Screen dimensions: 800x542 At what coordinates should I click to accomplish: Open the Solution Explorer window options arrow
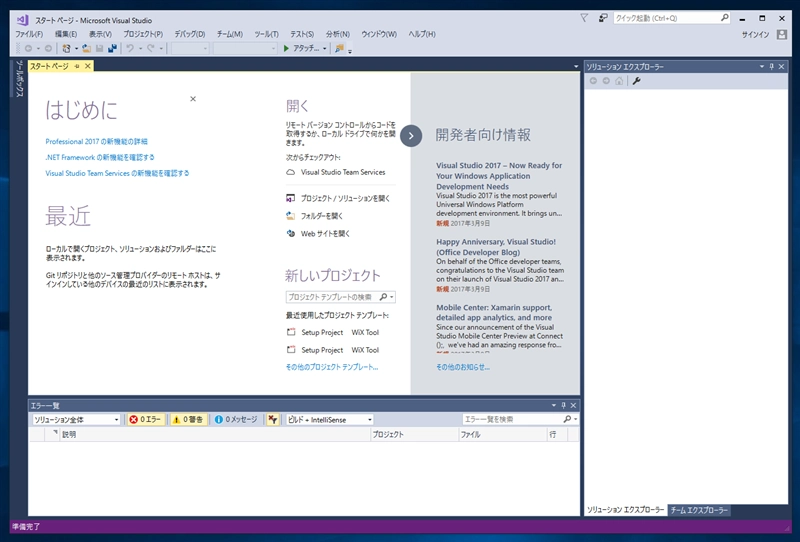(x=762, y=66)
